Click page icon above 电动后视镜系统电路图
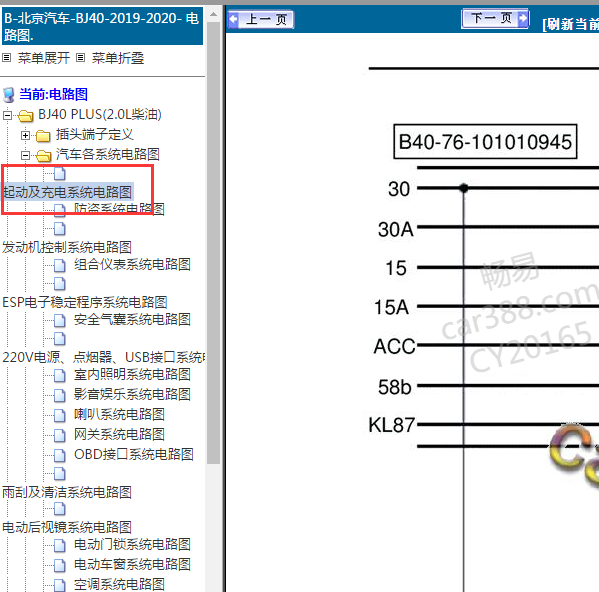This screenshot has width=599, height=592. (60, 509)
